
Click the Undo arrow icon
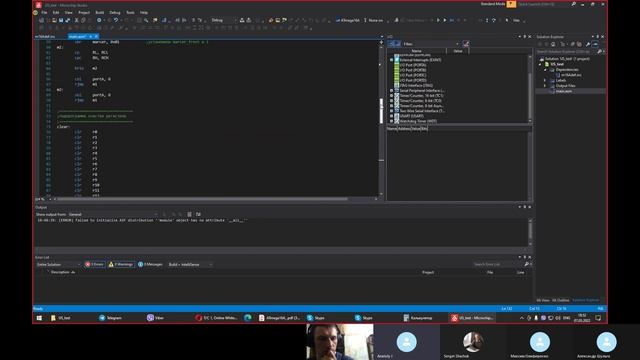click(x=116, y=20)
